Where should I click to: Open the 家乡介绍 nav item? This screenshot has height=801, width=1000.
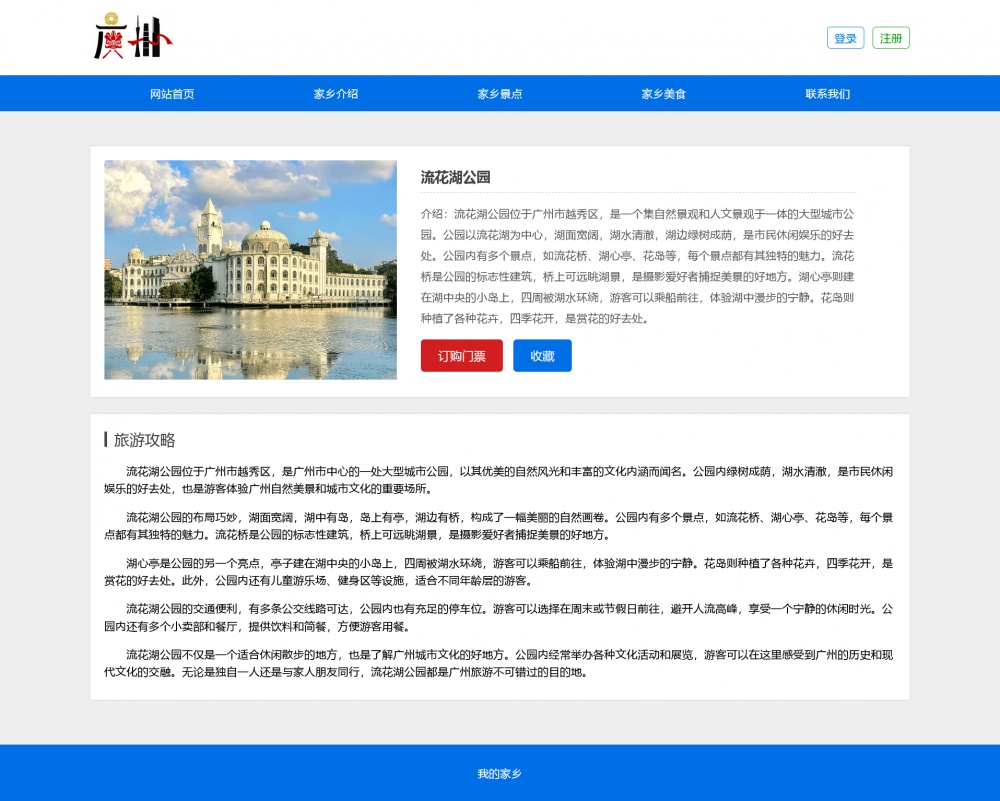click(336, 94)
